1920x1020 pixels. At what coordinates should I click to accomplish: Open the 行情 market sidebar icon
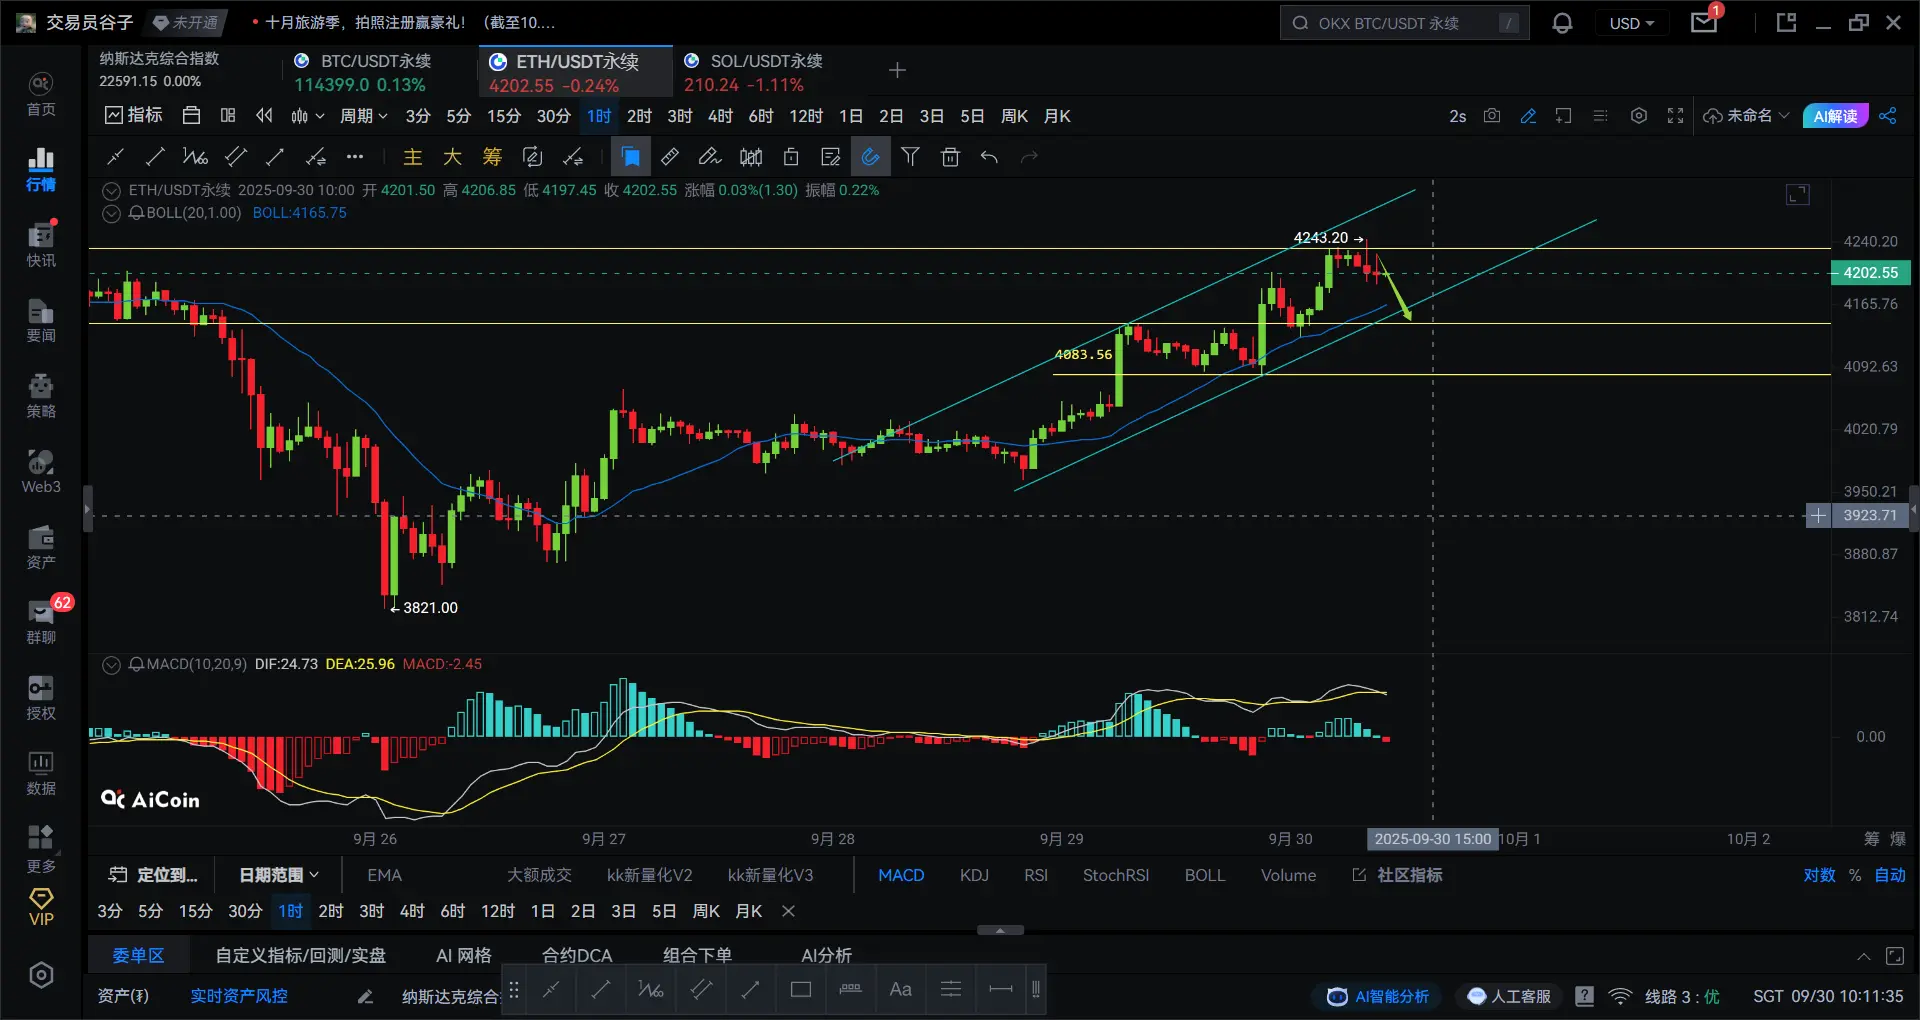41,169
